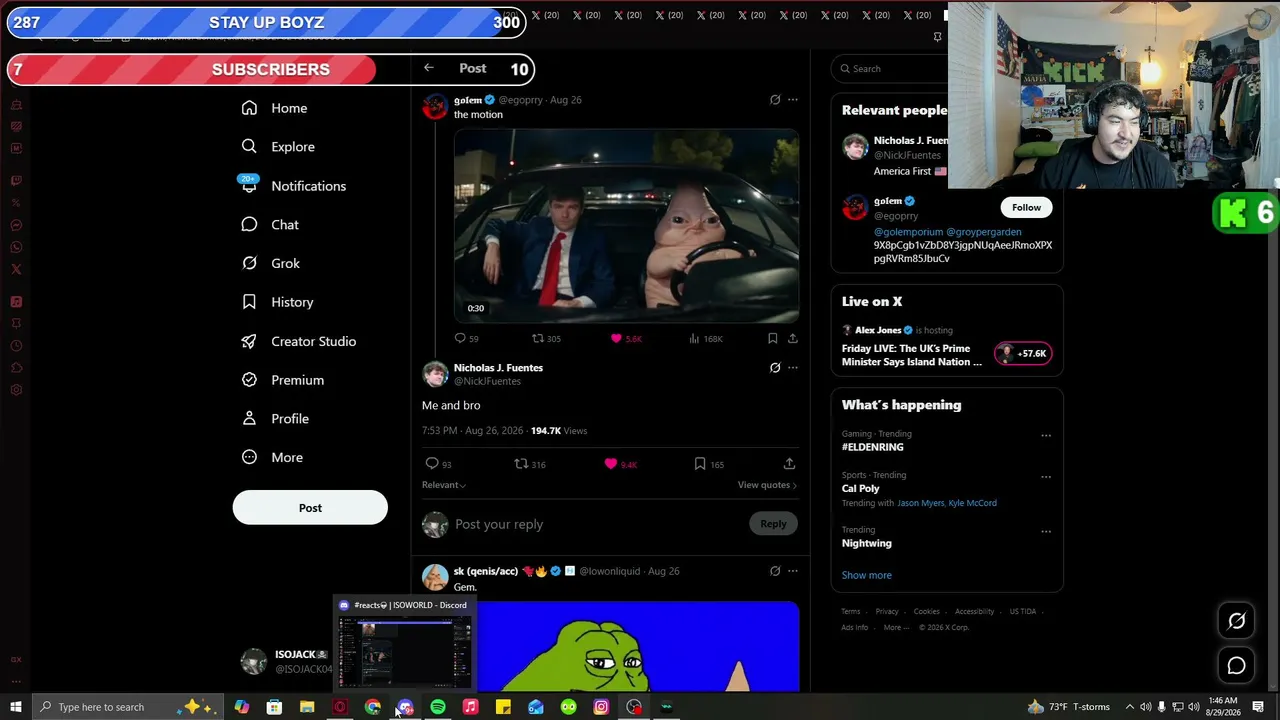
Task: Share the main Fuentes post
Action: coord(789,464)
